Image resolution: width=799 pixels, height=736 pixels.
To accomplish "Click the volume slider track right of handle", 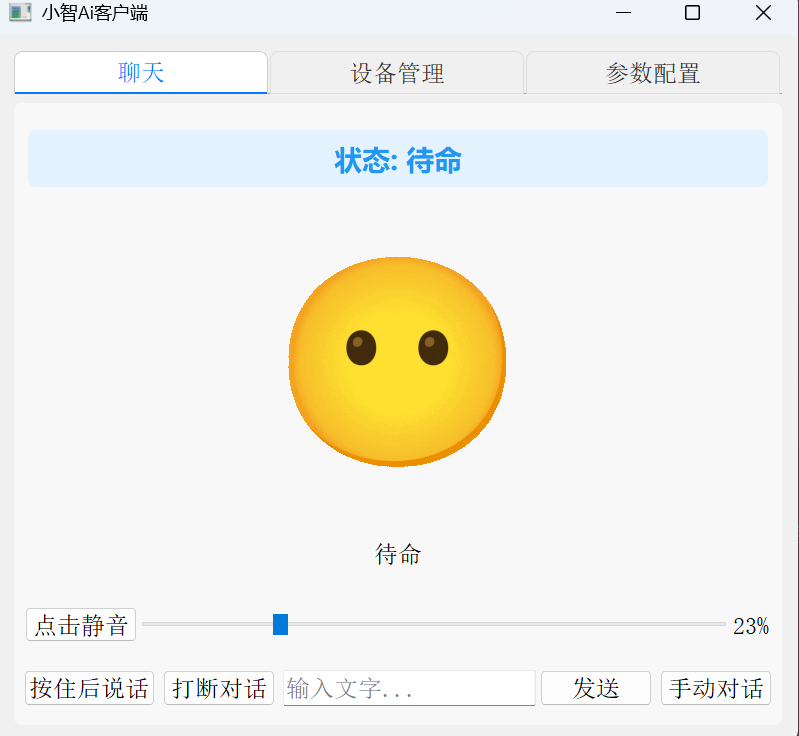I will tap(500, 625).
